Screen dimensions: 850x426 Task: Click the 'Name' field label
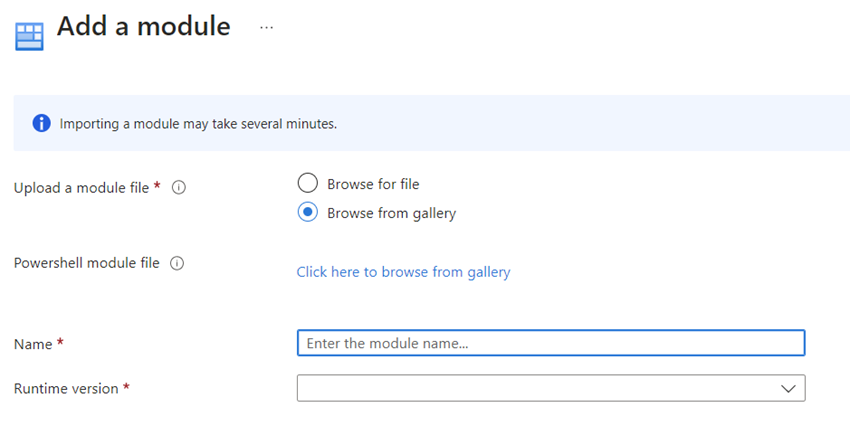pyautogui.click(x=33, y=344)
